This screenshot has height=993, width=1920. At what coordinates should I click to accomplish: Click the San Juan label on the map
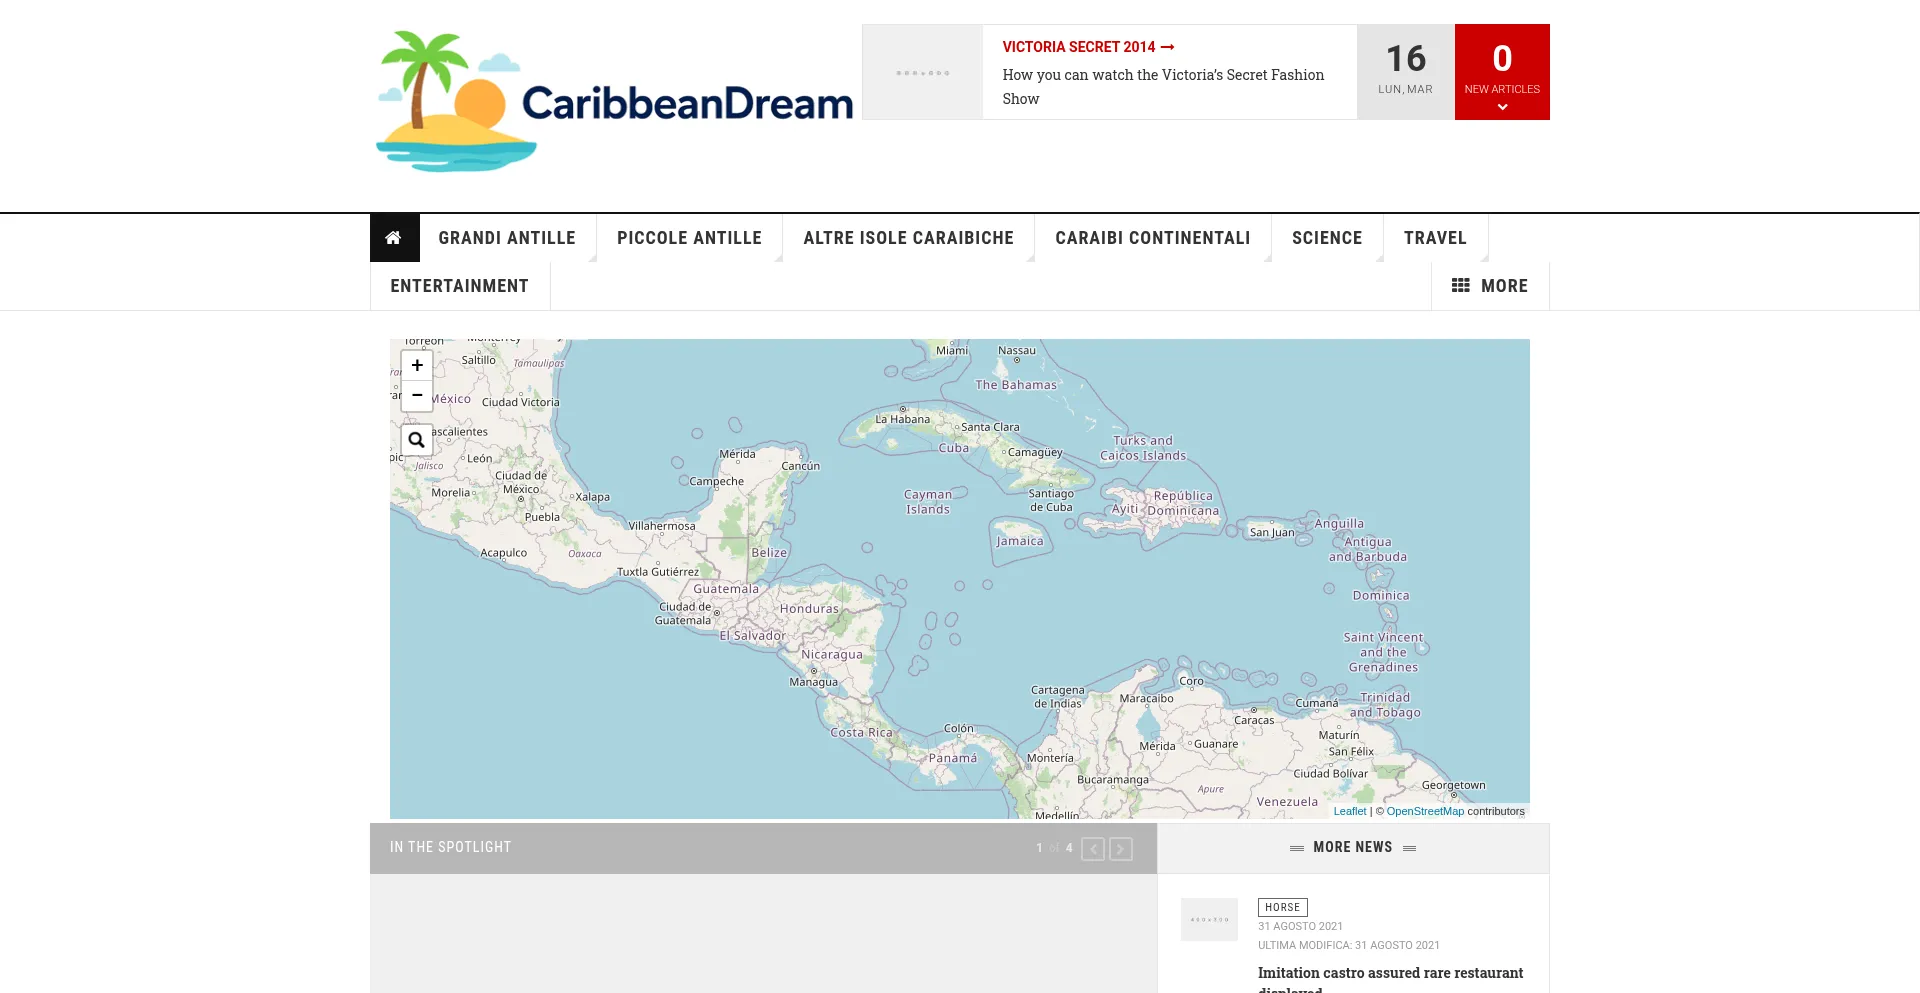click(x=1271, y=532)
